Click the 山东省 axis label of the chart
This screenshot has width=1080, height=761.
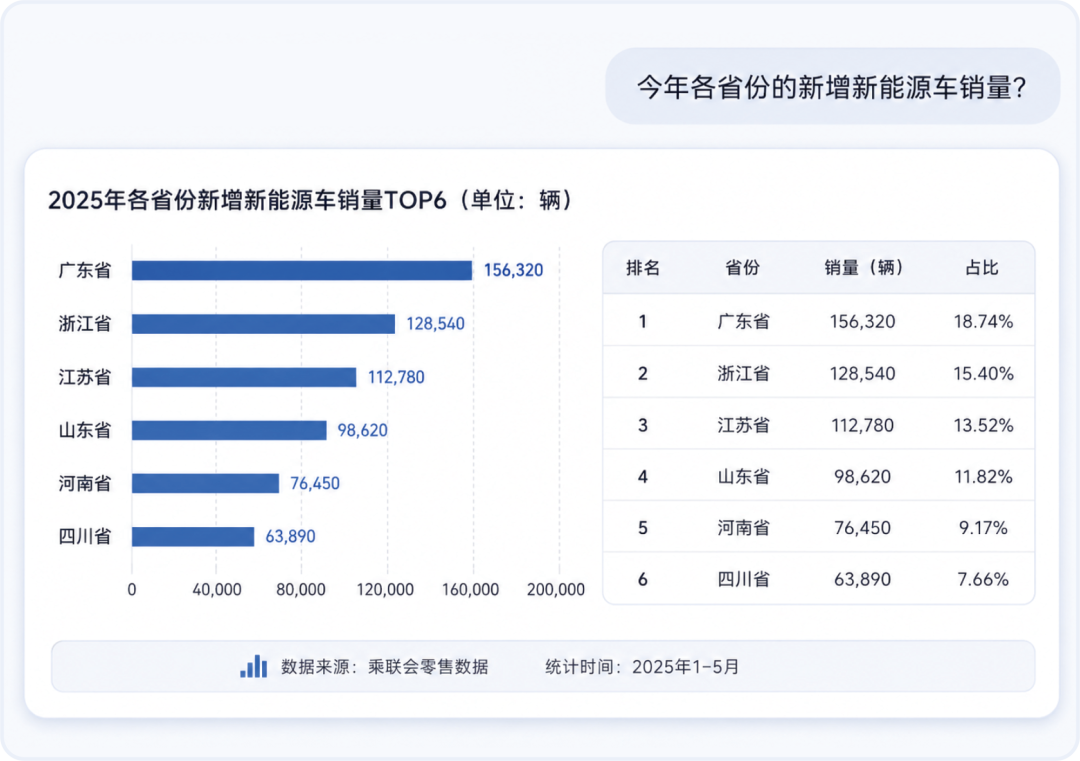tap(85, 430)
